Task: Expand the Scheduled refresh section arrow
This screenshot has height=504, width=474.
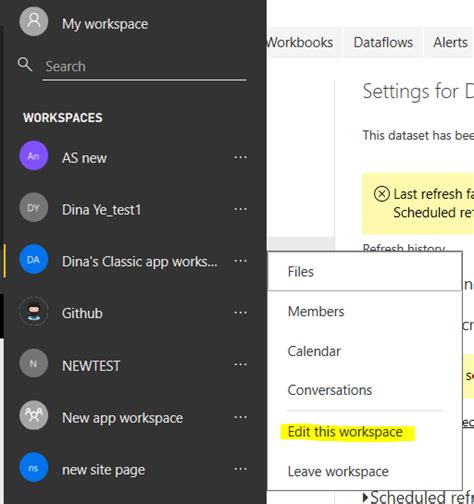Action: click(365, 497)
